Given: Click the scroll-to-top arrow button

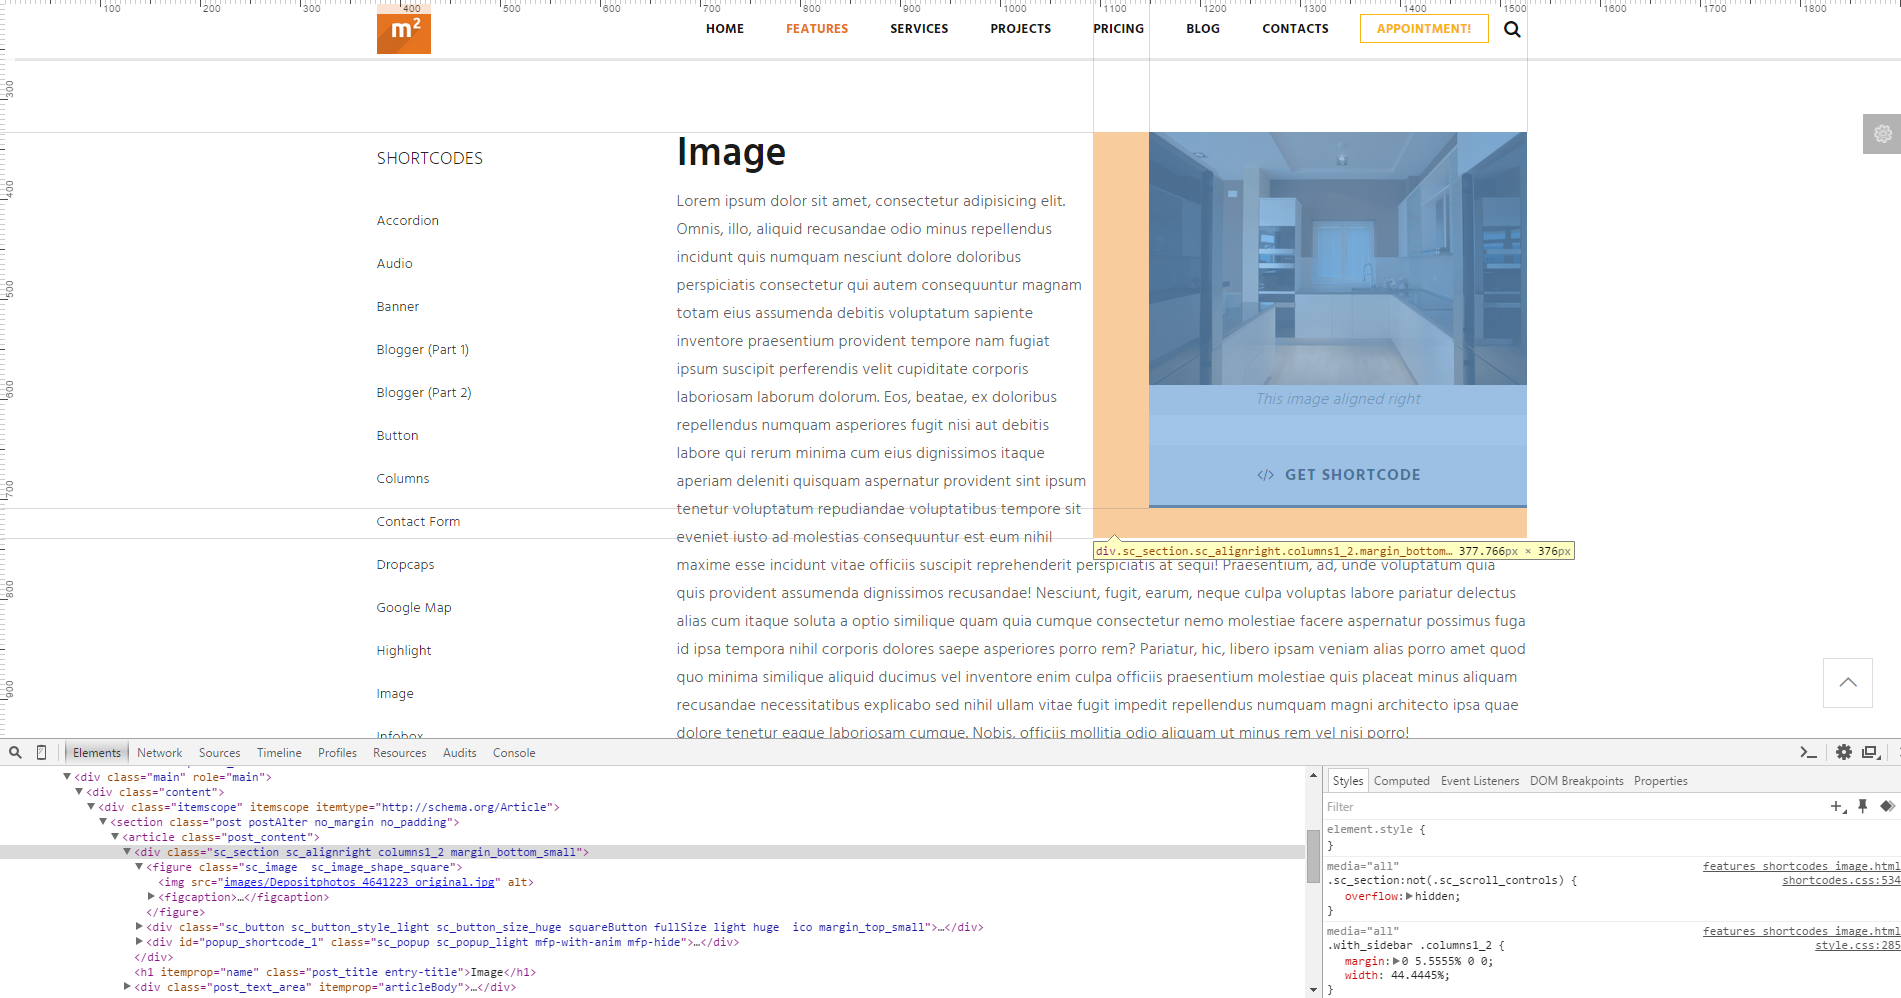Looking at the screenshot, I should pyautogui.click(x=1847, y=683).
